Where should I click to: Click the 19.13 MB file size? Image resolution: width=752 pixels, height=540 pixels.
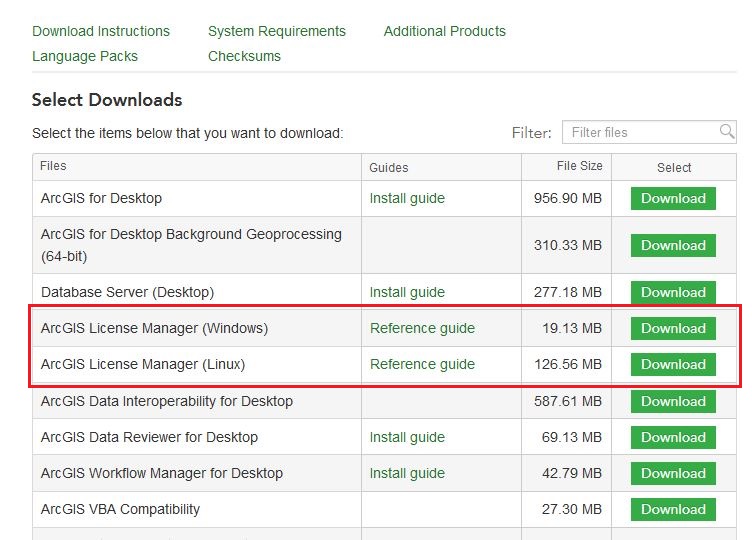572,328
